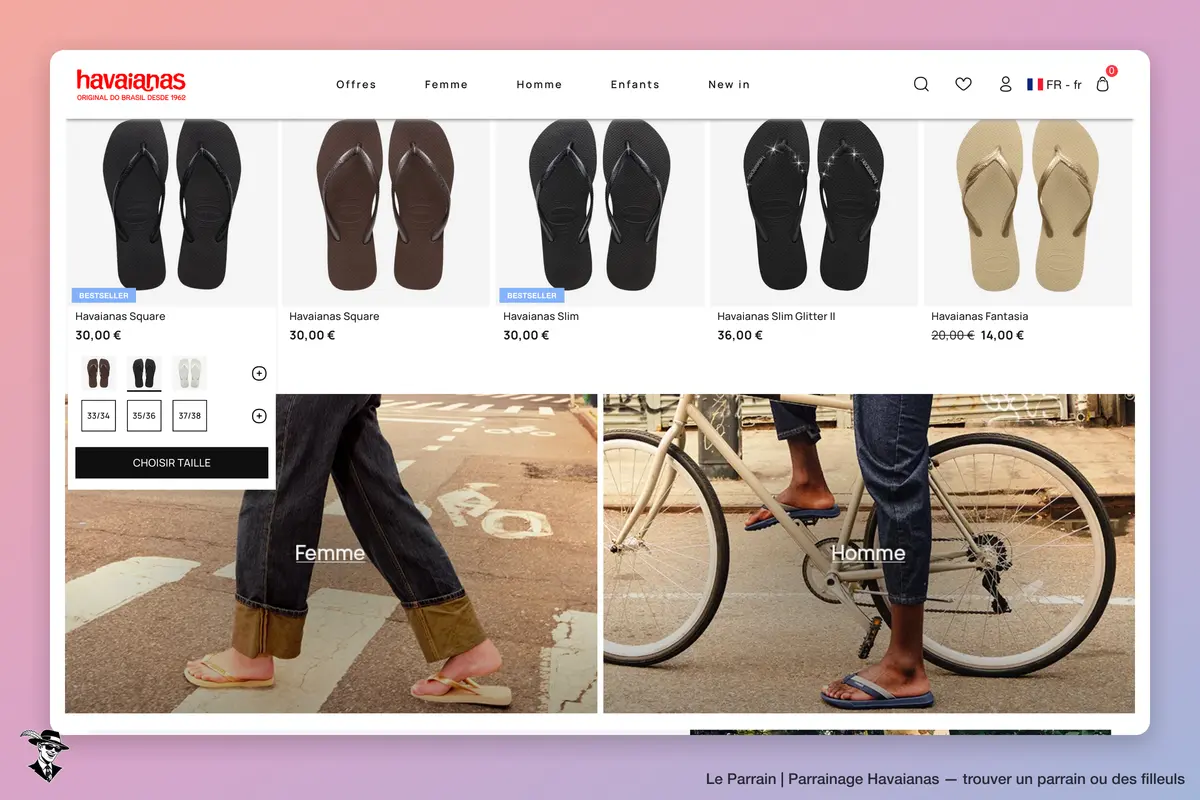Select size 35/36

point(144,416)
